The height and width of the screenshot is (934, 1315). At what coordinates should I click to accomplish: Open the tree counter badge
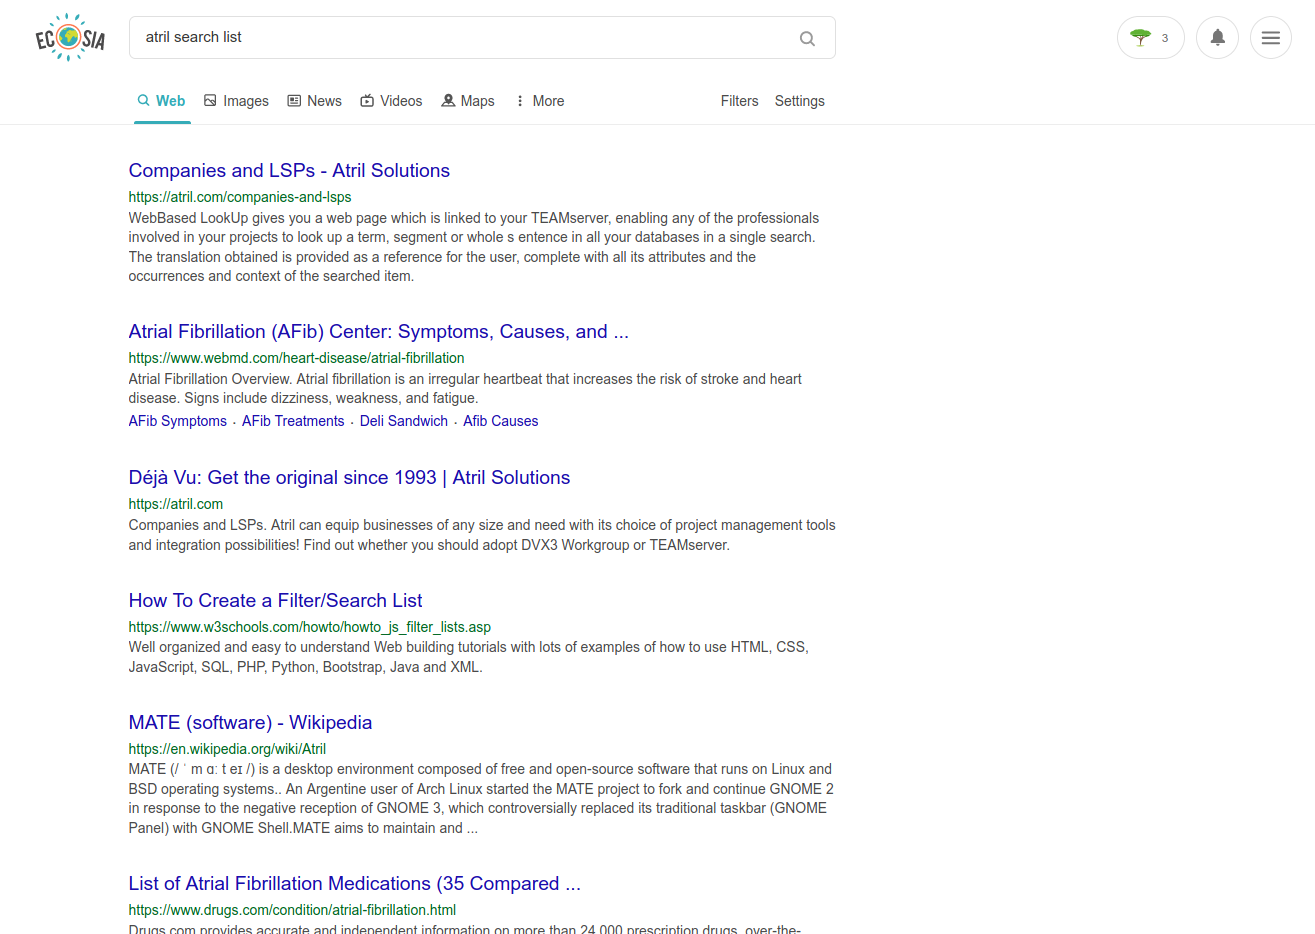pos(1151,38)
